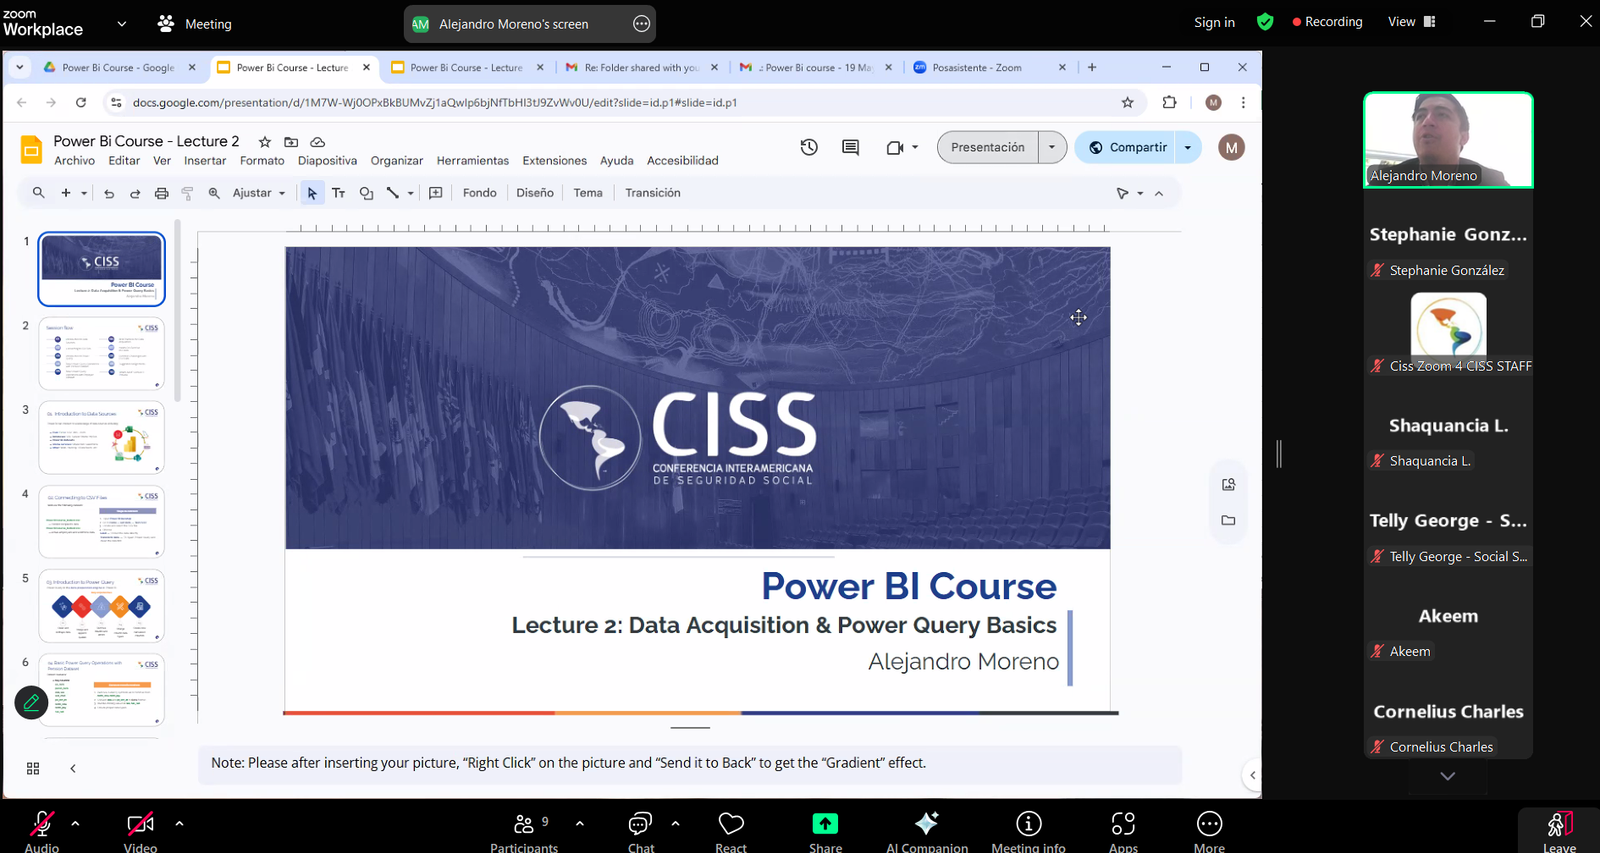Open a new browser tab
The height and width of the screenshot is (853, 1600).
tap(1092, 67)
